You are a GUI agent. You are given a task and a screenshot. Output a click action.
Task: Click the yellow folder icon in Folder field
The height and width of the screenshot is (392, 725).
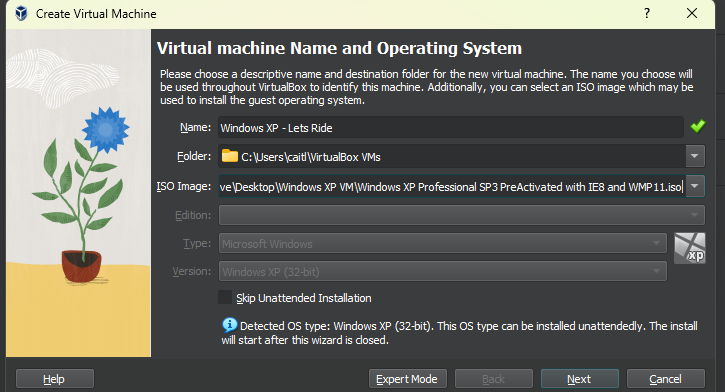[x=229, y=156]
